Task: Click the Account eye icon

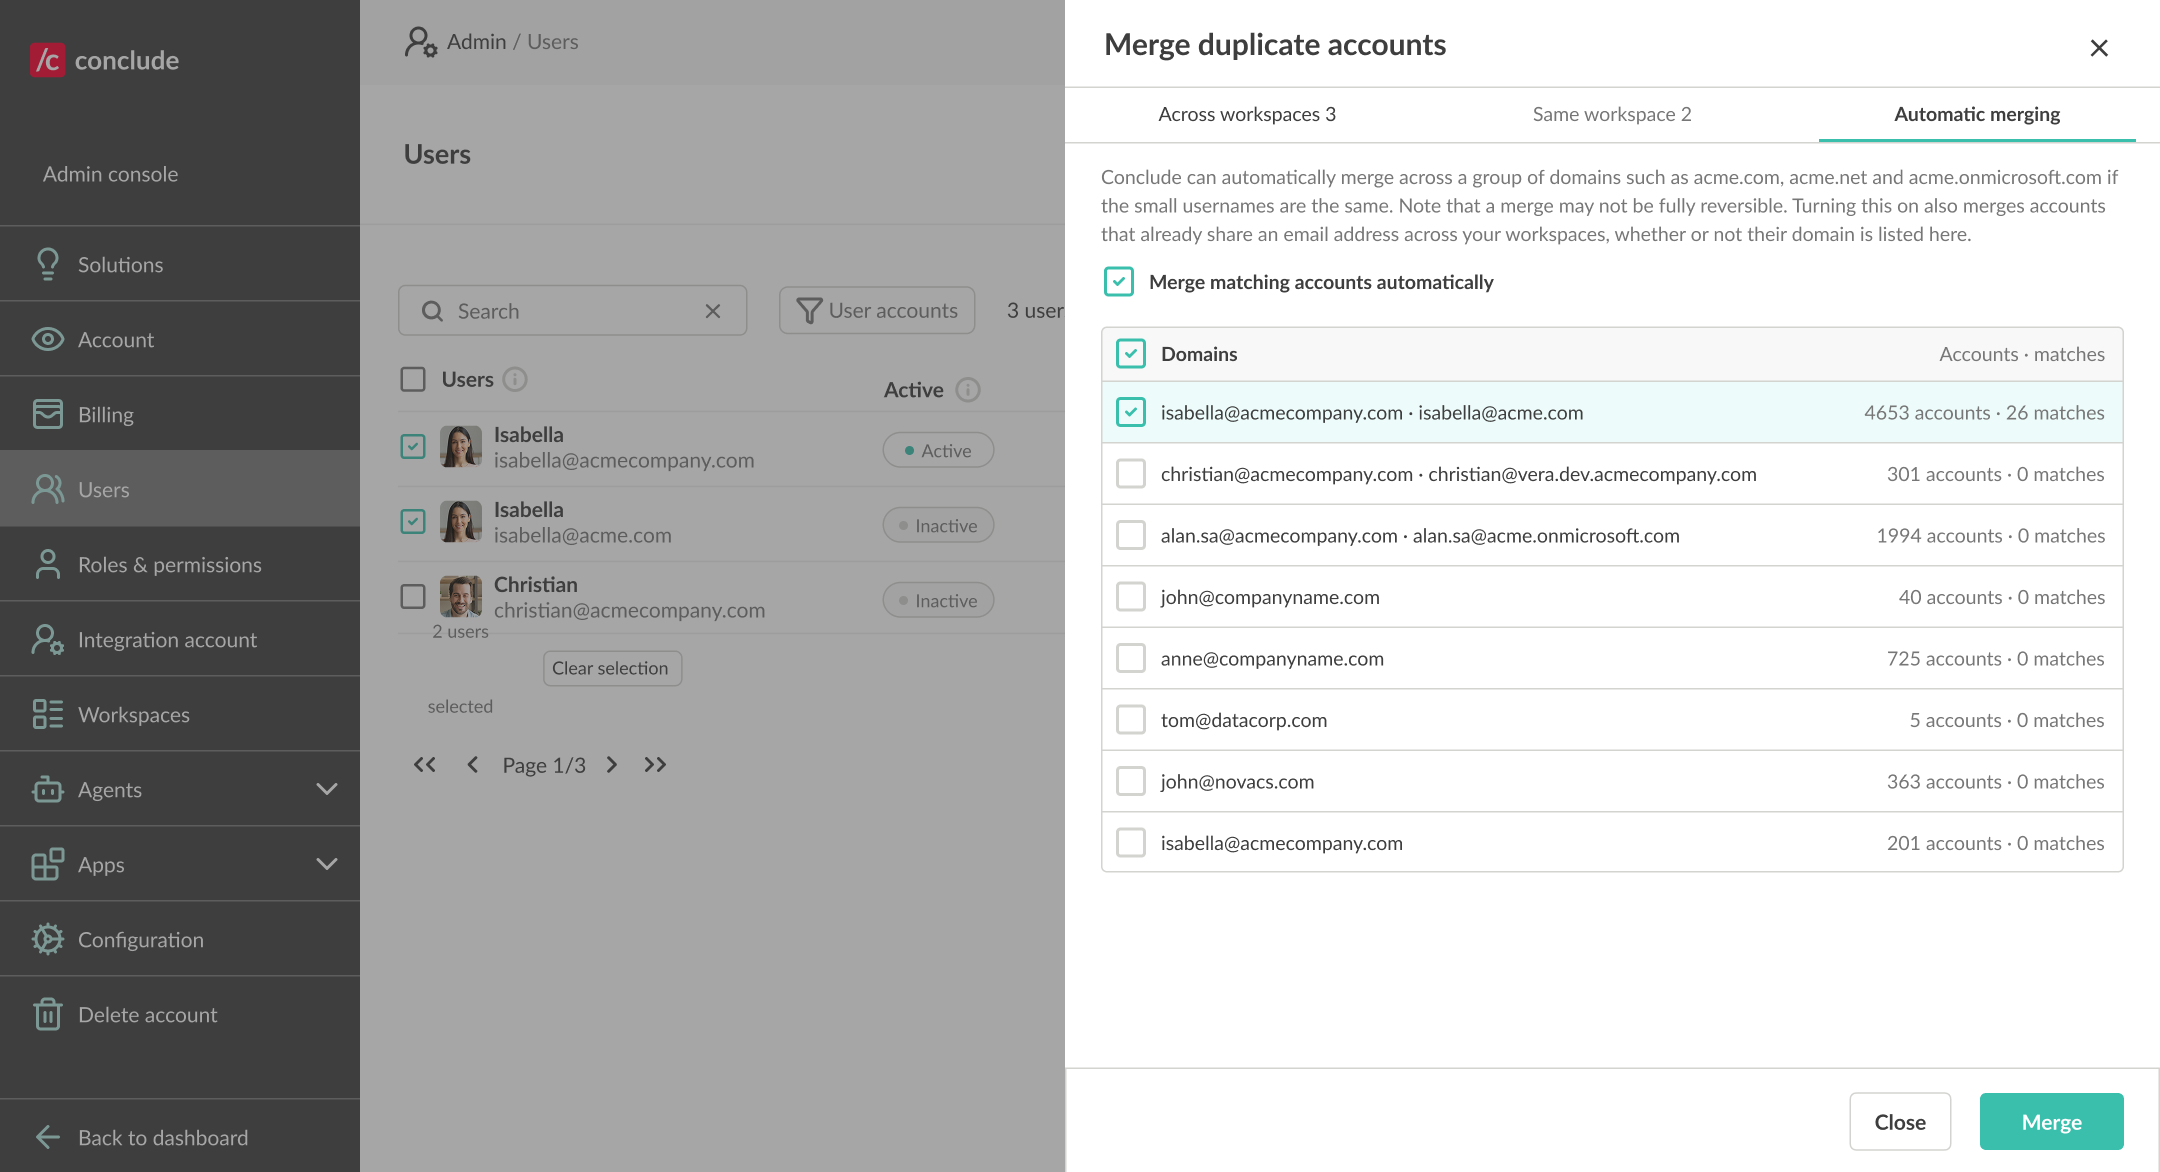Action: (47, 339)
